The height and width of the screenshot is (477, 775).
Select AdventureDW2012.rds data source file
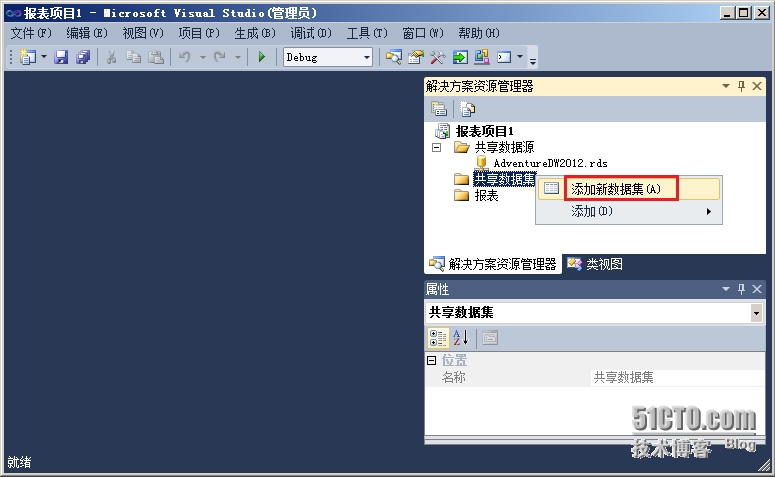click(x=550, y=163)
